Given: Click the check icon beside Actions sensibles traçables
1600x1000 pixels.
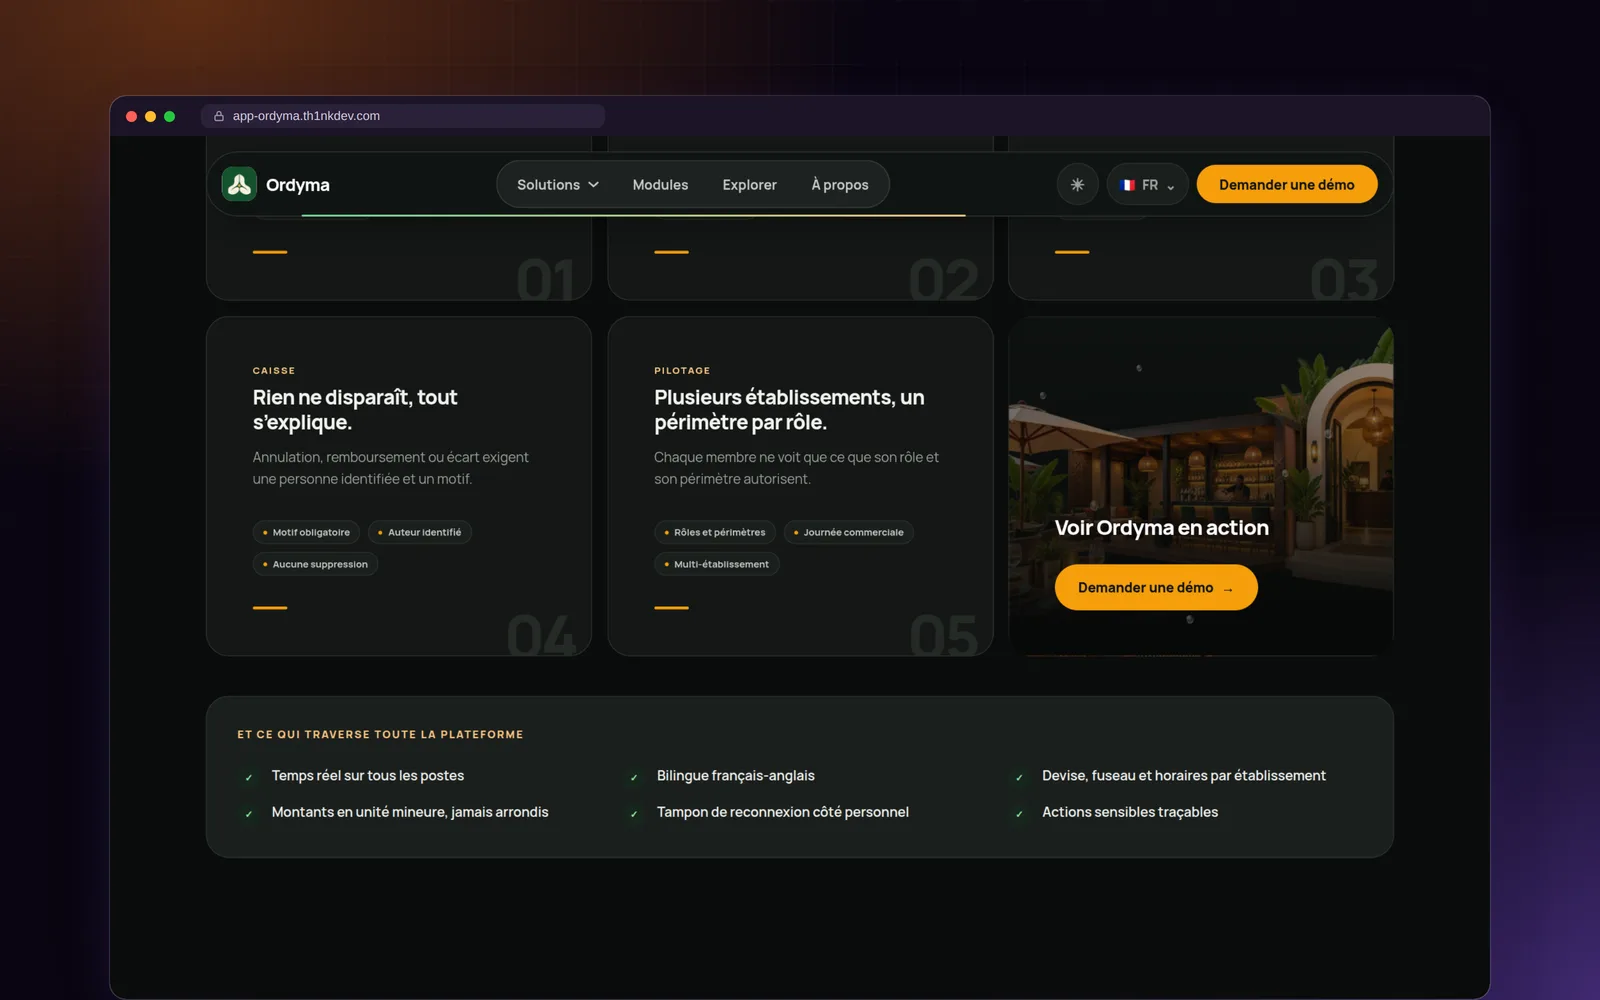Looking at the screenshot, I should pyautogui.click(x=1019, y=814).
